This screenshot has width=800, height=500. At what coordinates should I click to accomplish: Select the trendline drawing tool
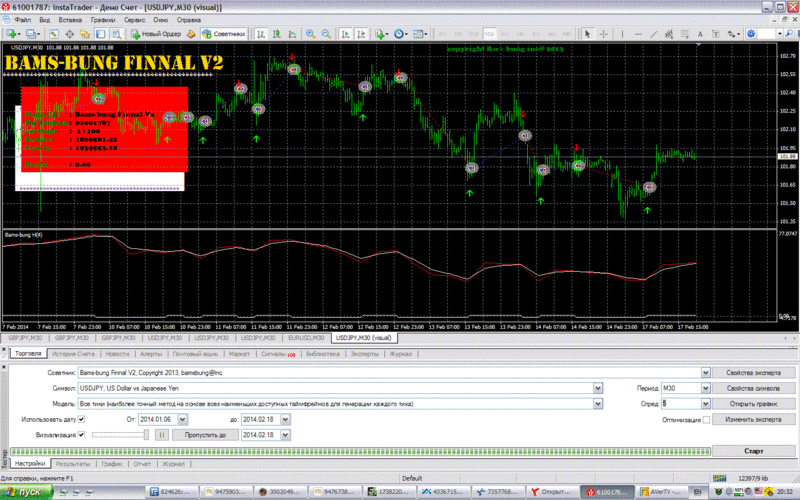click(654, 34)
